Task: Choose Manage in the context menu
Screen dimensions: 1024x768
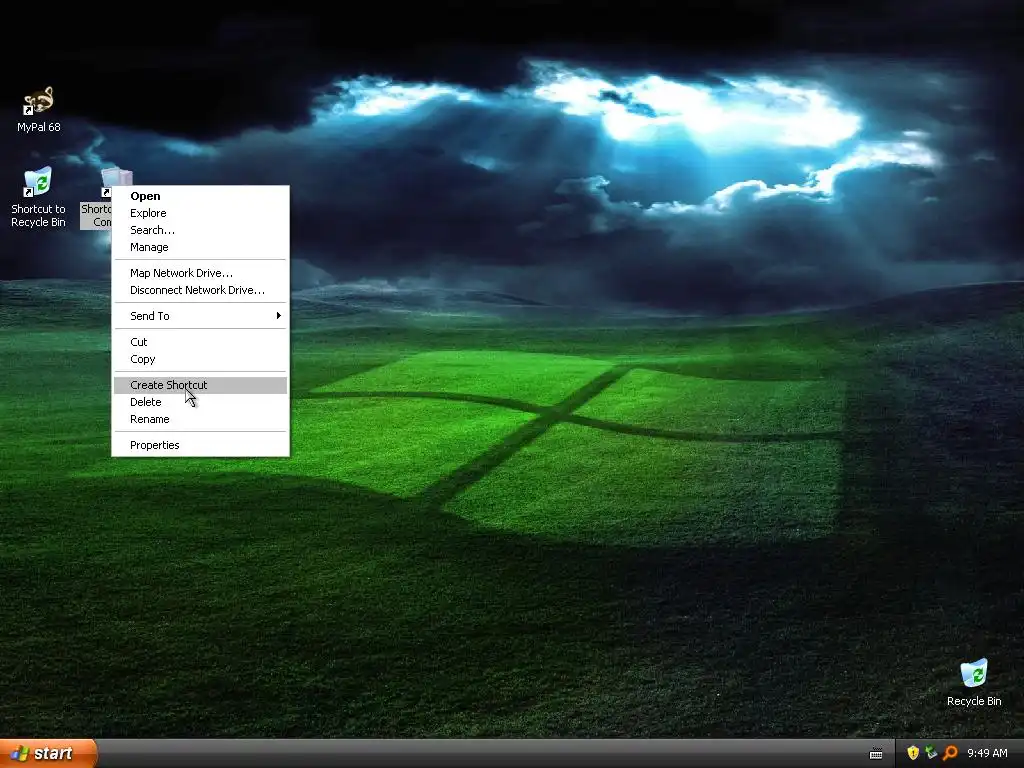Action: [x=200, y=247]
